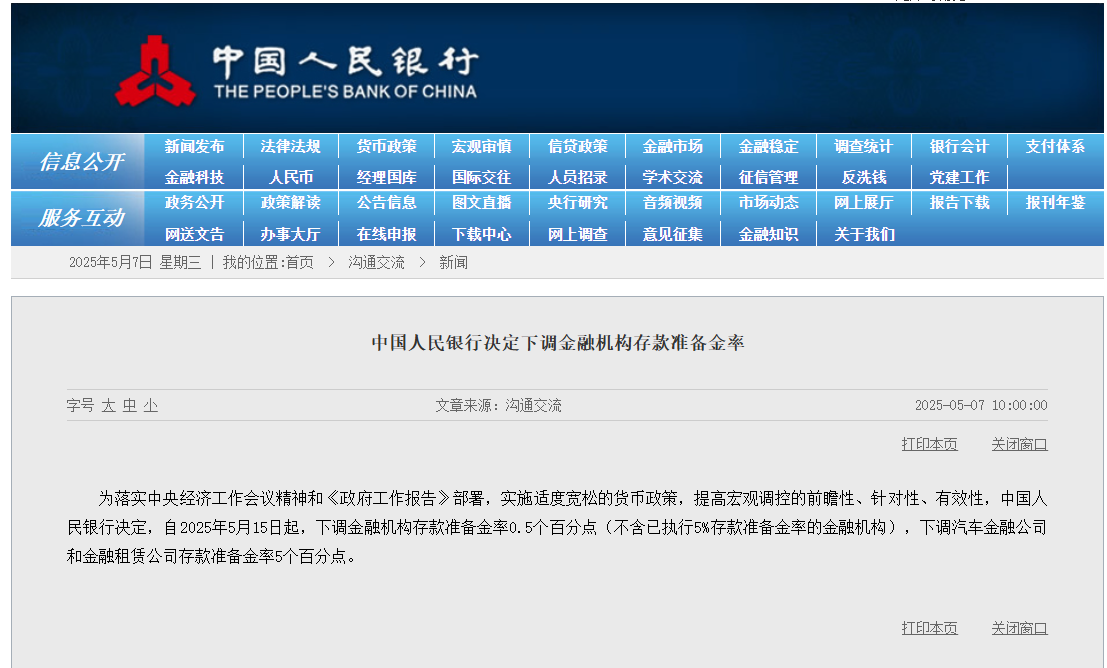This screenshot has height=668, width=1107.
Task: Go to the 金融市场 section
Action: pos(672,146)
